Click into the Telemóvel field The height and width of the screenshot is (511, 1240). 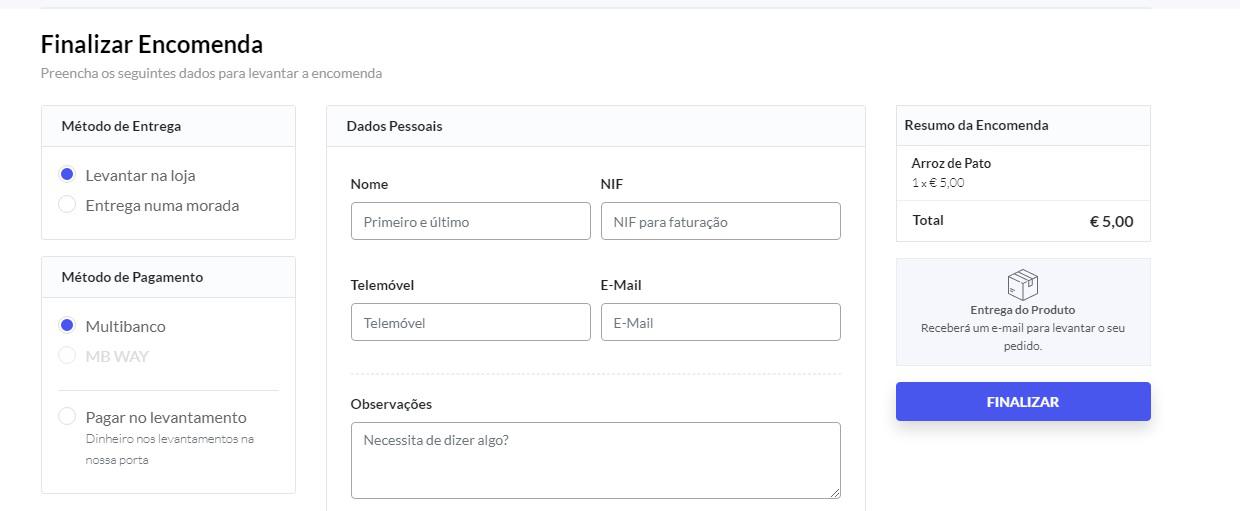(x=470, y=322)
